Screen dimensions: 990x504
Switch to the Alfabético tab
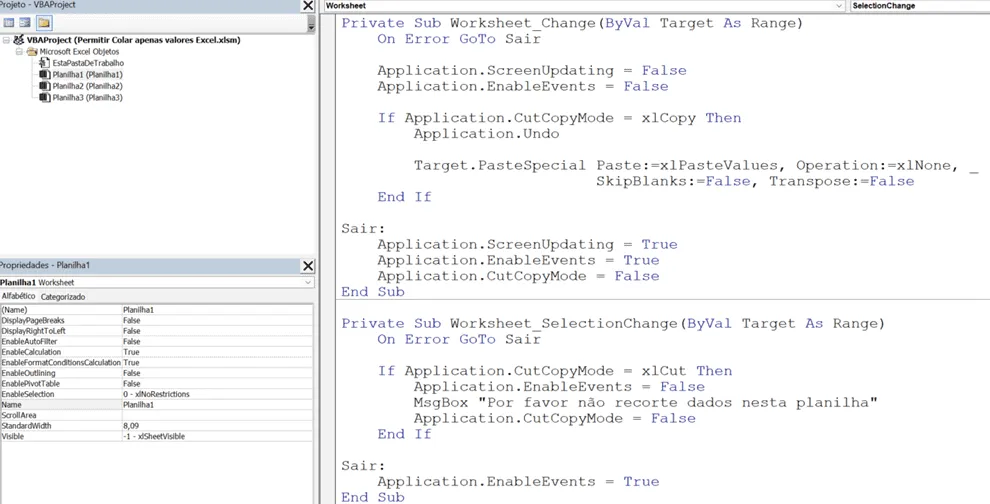pos(18,296)
